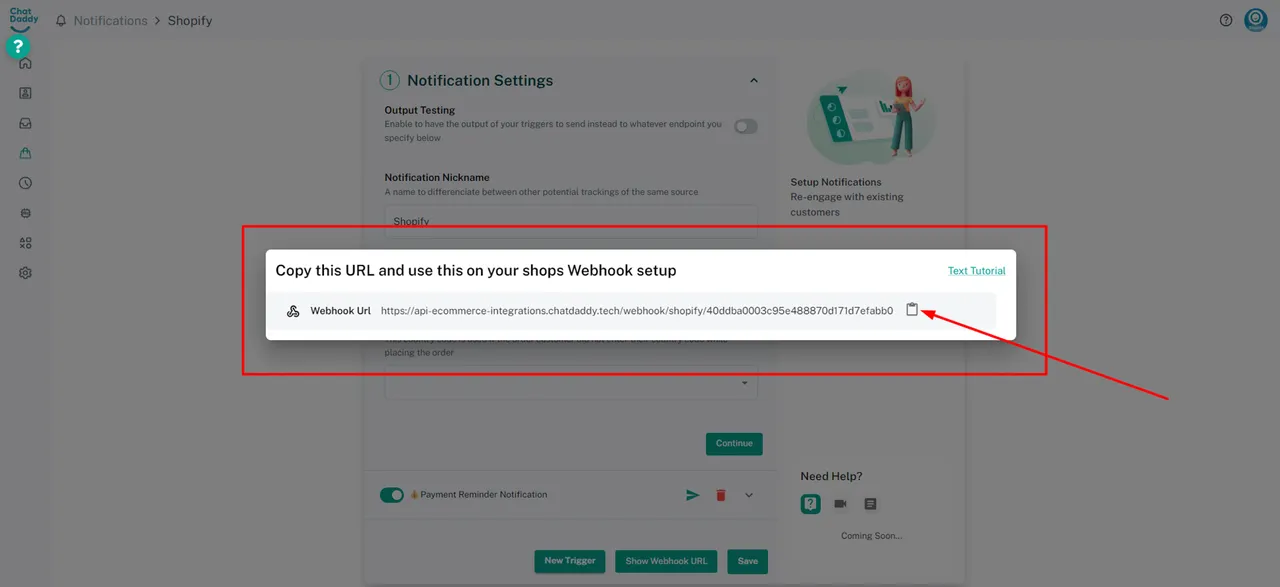Screen dimensions: 1280x587
Task: Delete the Payment Reminder Notification trigger
Action: click(720, 495)
